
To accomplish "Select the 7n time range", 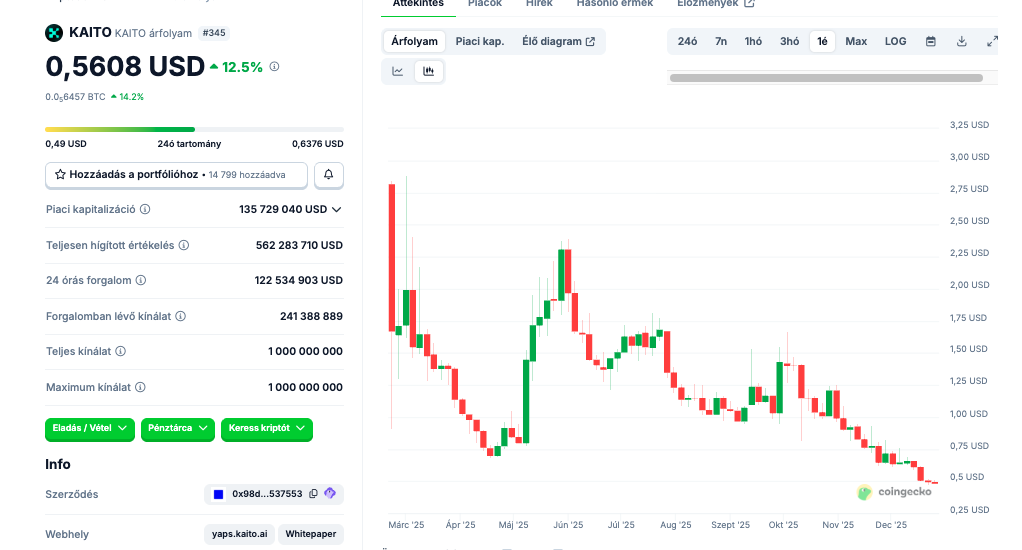I will (721, 41).
